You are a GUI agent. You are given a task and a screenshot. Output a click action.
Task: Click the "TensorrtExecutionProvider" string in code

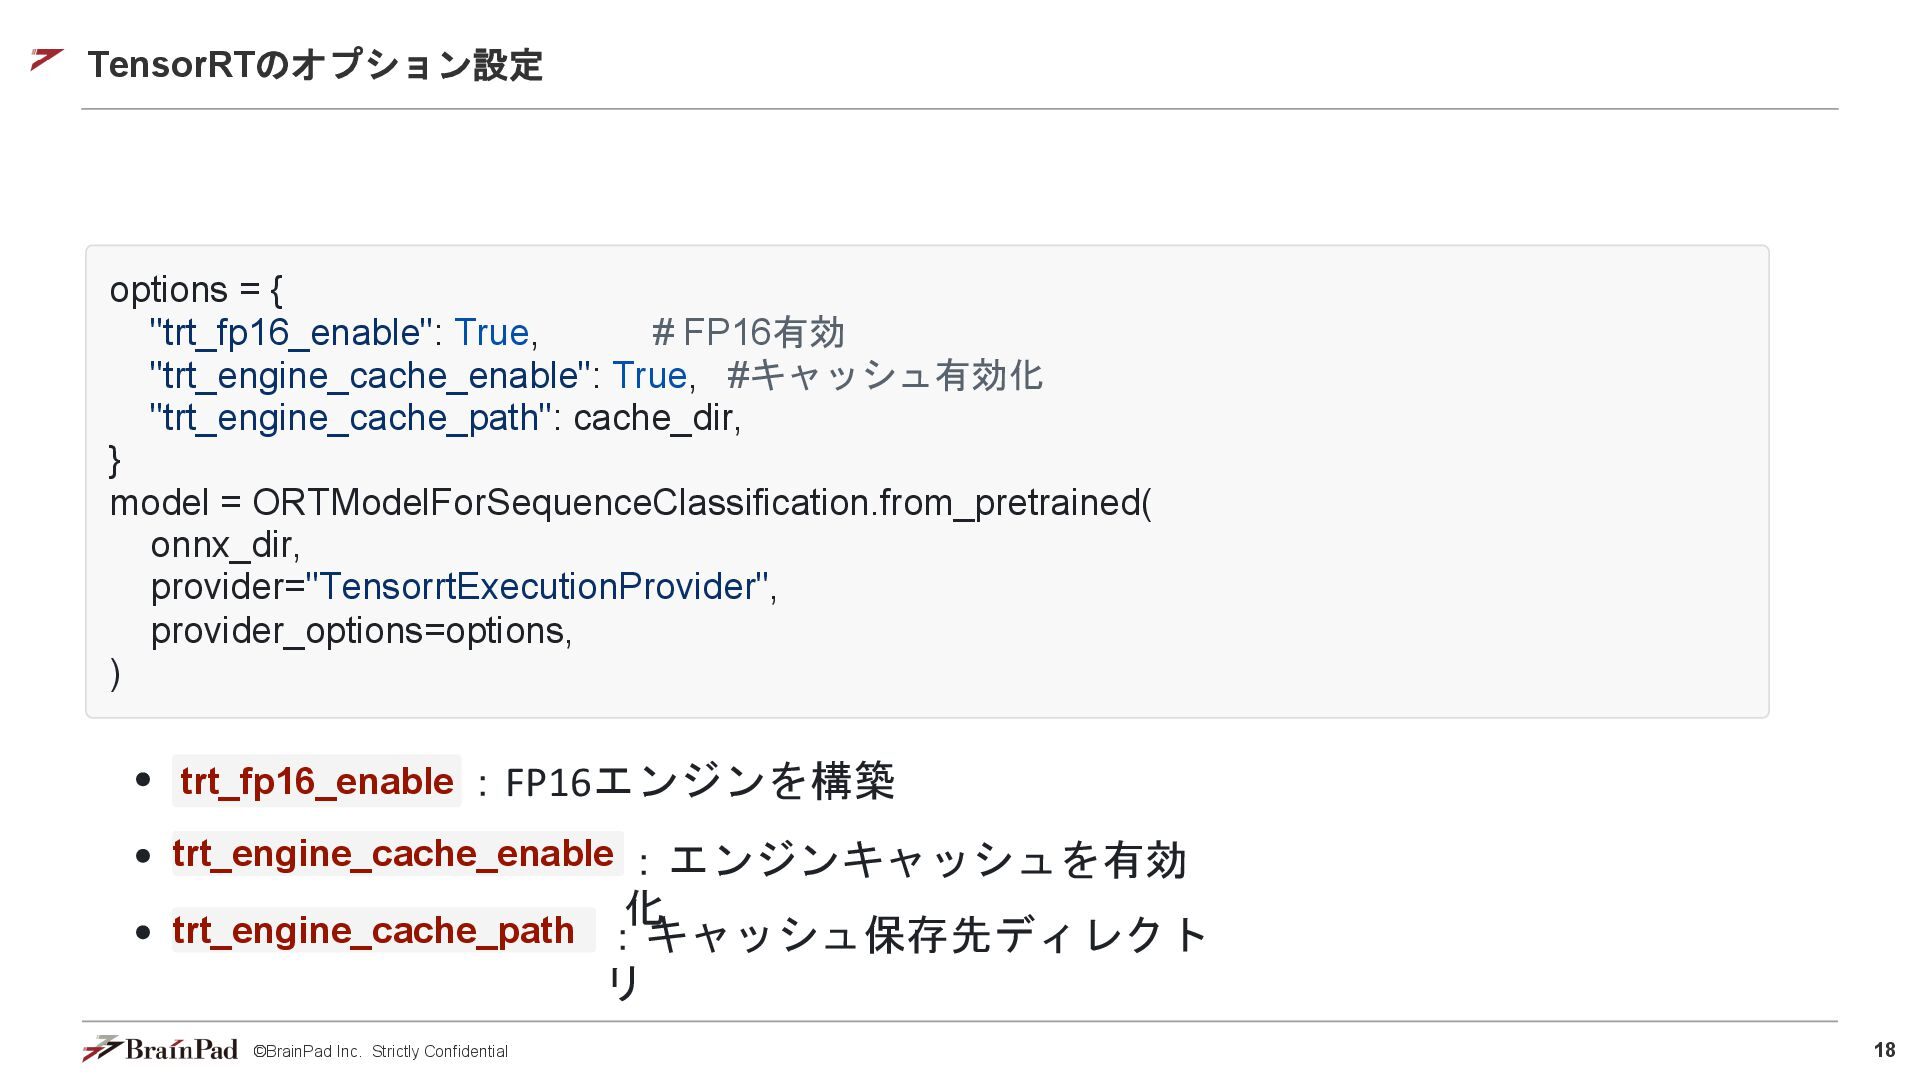pyautogui.click(x=537, y=587)
